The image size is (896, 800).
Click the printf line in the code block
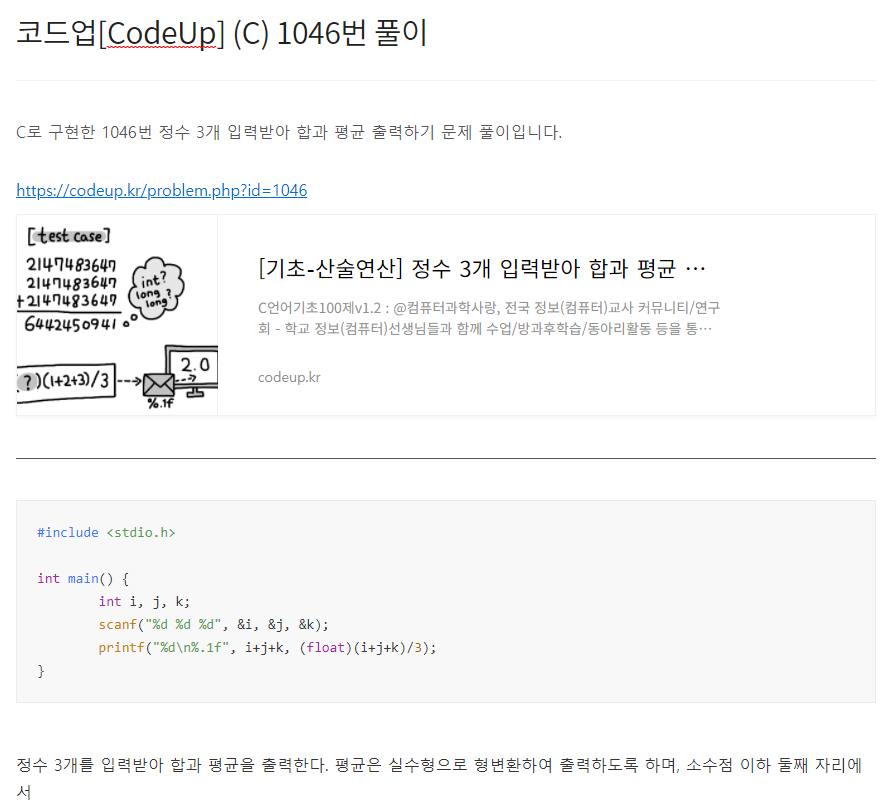click(267, 647)
